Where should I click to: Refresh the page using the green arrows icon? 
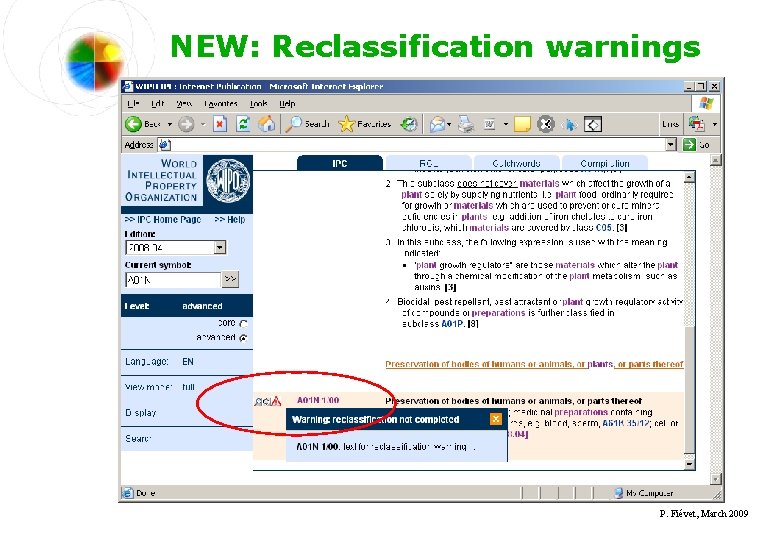pyautogui.click(x=243, y=124)
